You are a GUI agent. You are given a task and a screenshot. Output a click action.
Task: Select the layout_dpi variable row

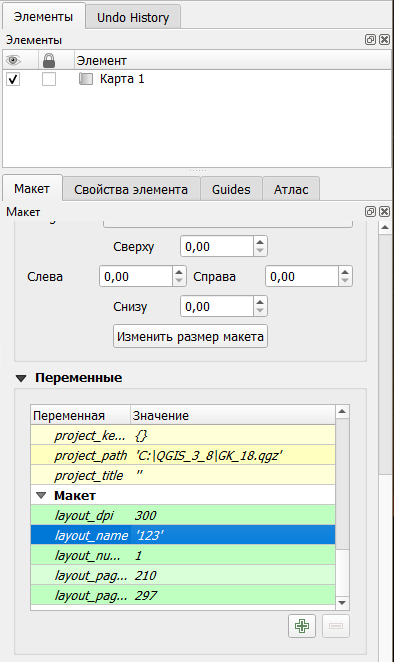click(183, 515)
